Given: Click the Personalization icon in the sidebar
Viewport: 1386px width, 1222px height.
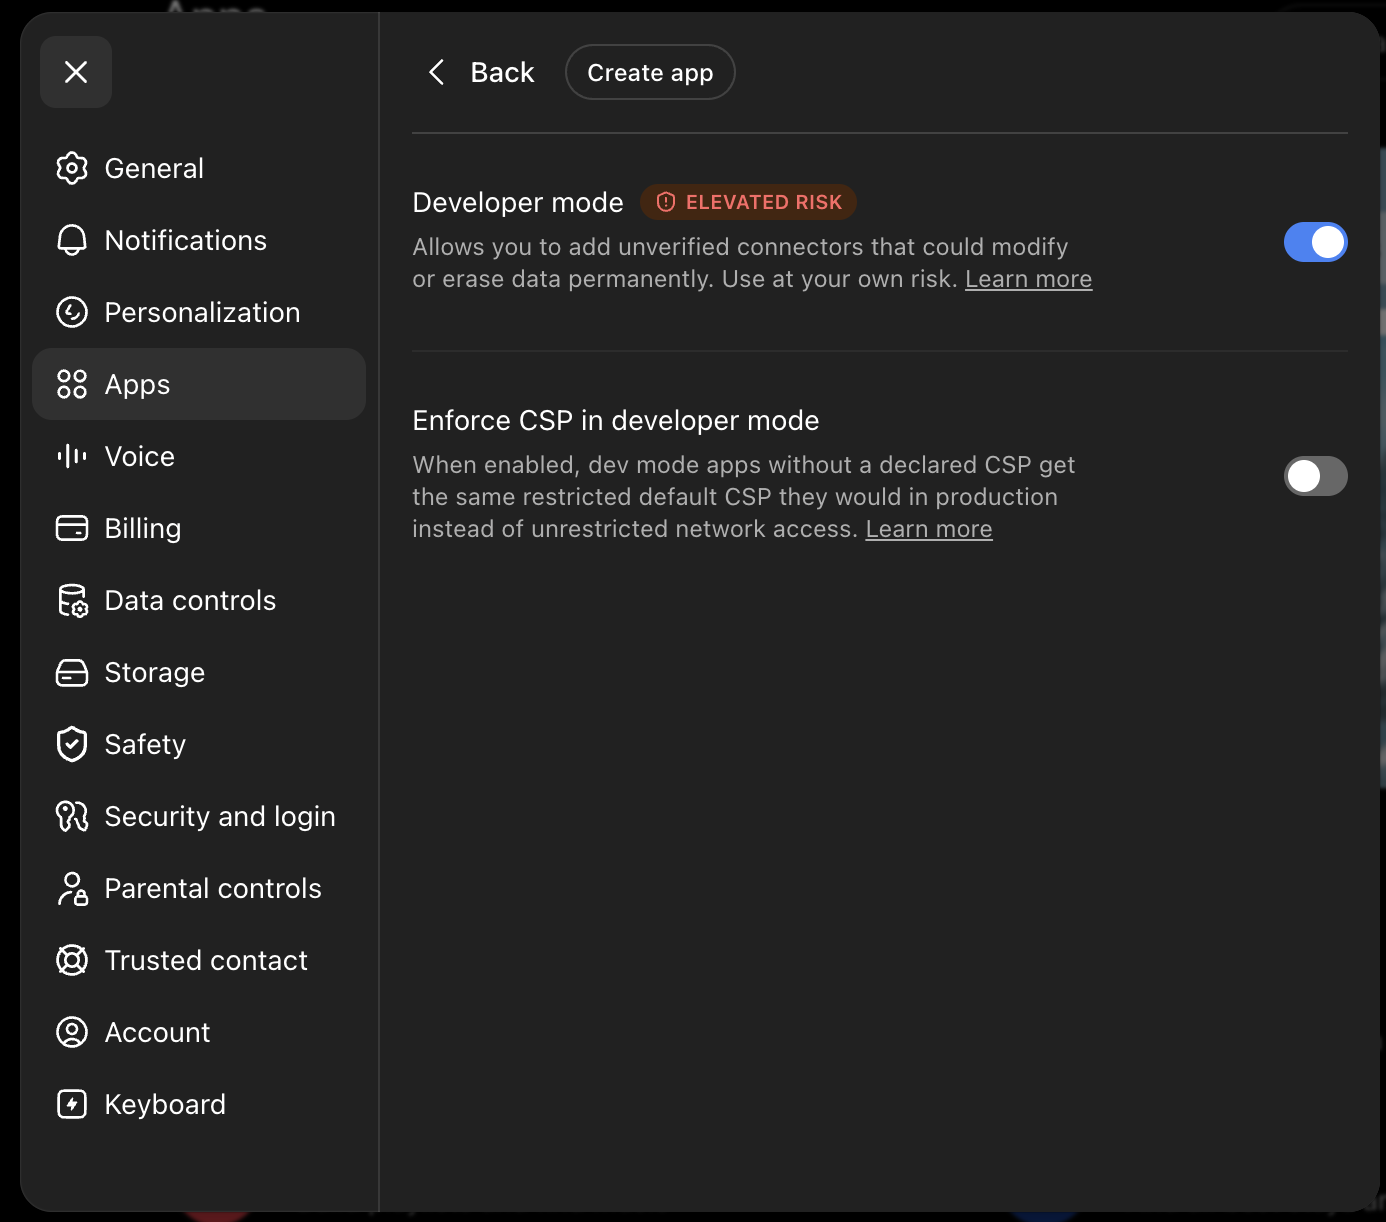Looking at the screenshot, I should click(72, 312).
